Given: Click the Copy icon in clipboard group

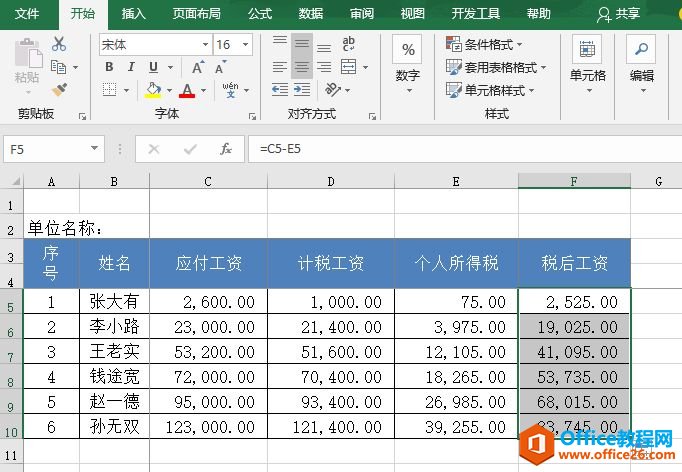Looking at the screenshot, I should click(59, 67).
